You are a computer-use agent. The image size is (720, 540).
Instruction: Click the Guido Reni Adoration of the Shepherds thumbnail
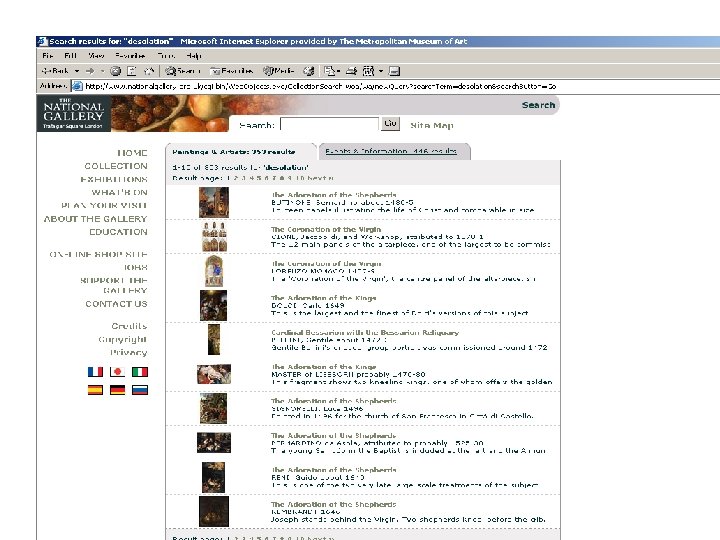point(214,477)
